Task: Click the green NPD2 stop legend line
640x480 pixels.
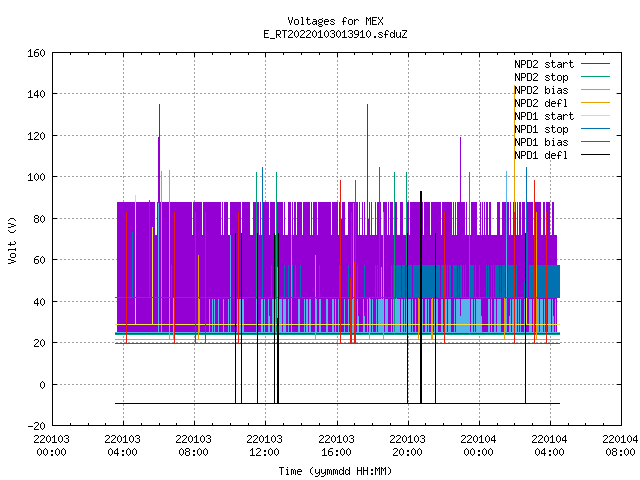Action: (595, 77)
